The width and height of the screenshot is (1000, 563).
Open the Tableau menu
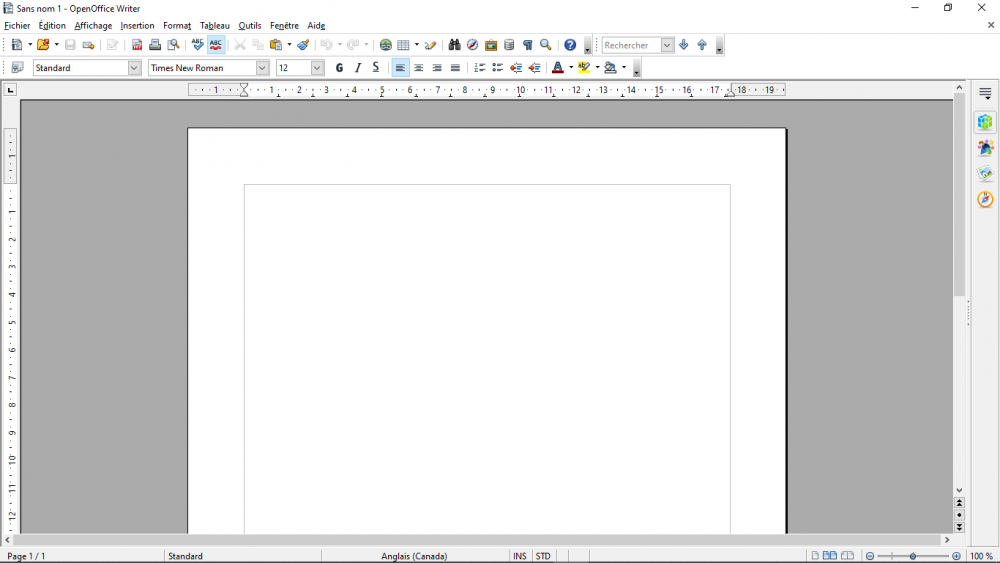[214, 25]
